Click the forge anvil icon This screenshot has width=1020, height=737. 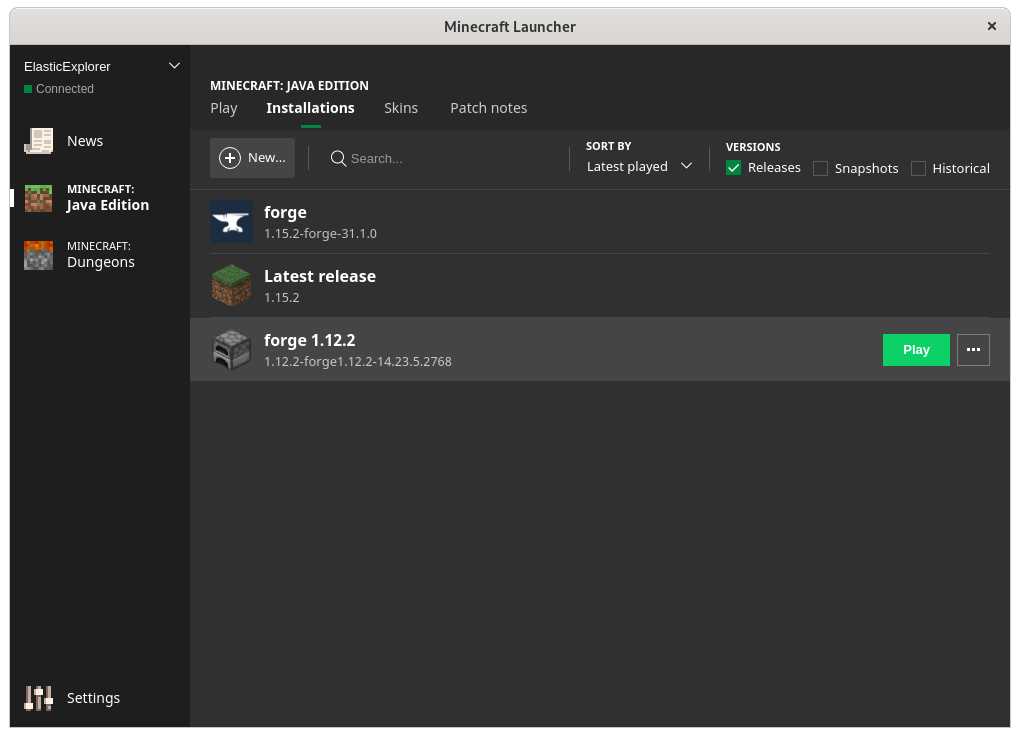tap(232, 222)
